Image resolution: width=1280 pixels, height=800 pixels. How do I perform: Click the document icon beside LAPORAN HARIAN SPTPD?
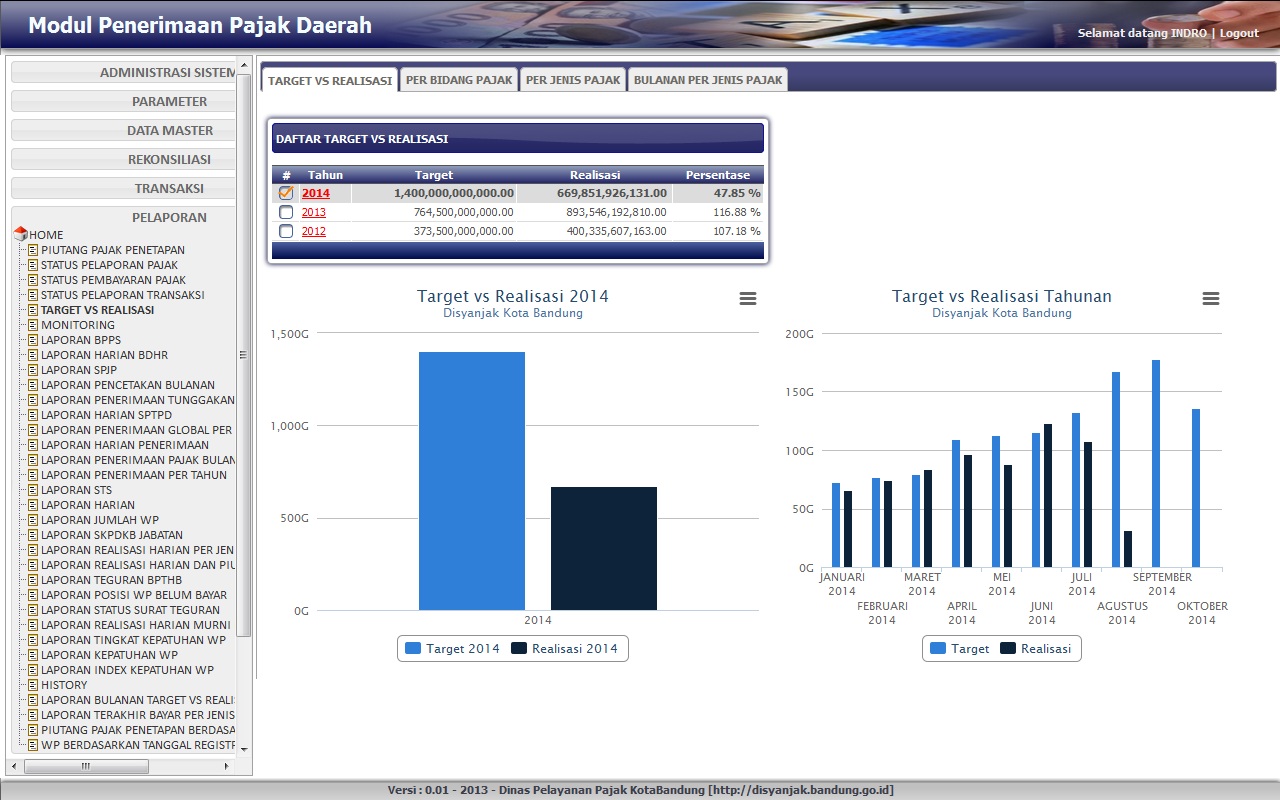[33, 415]
